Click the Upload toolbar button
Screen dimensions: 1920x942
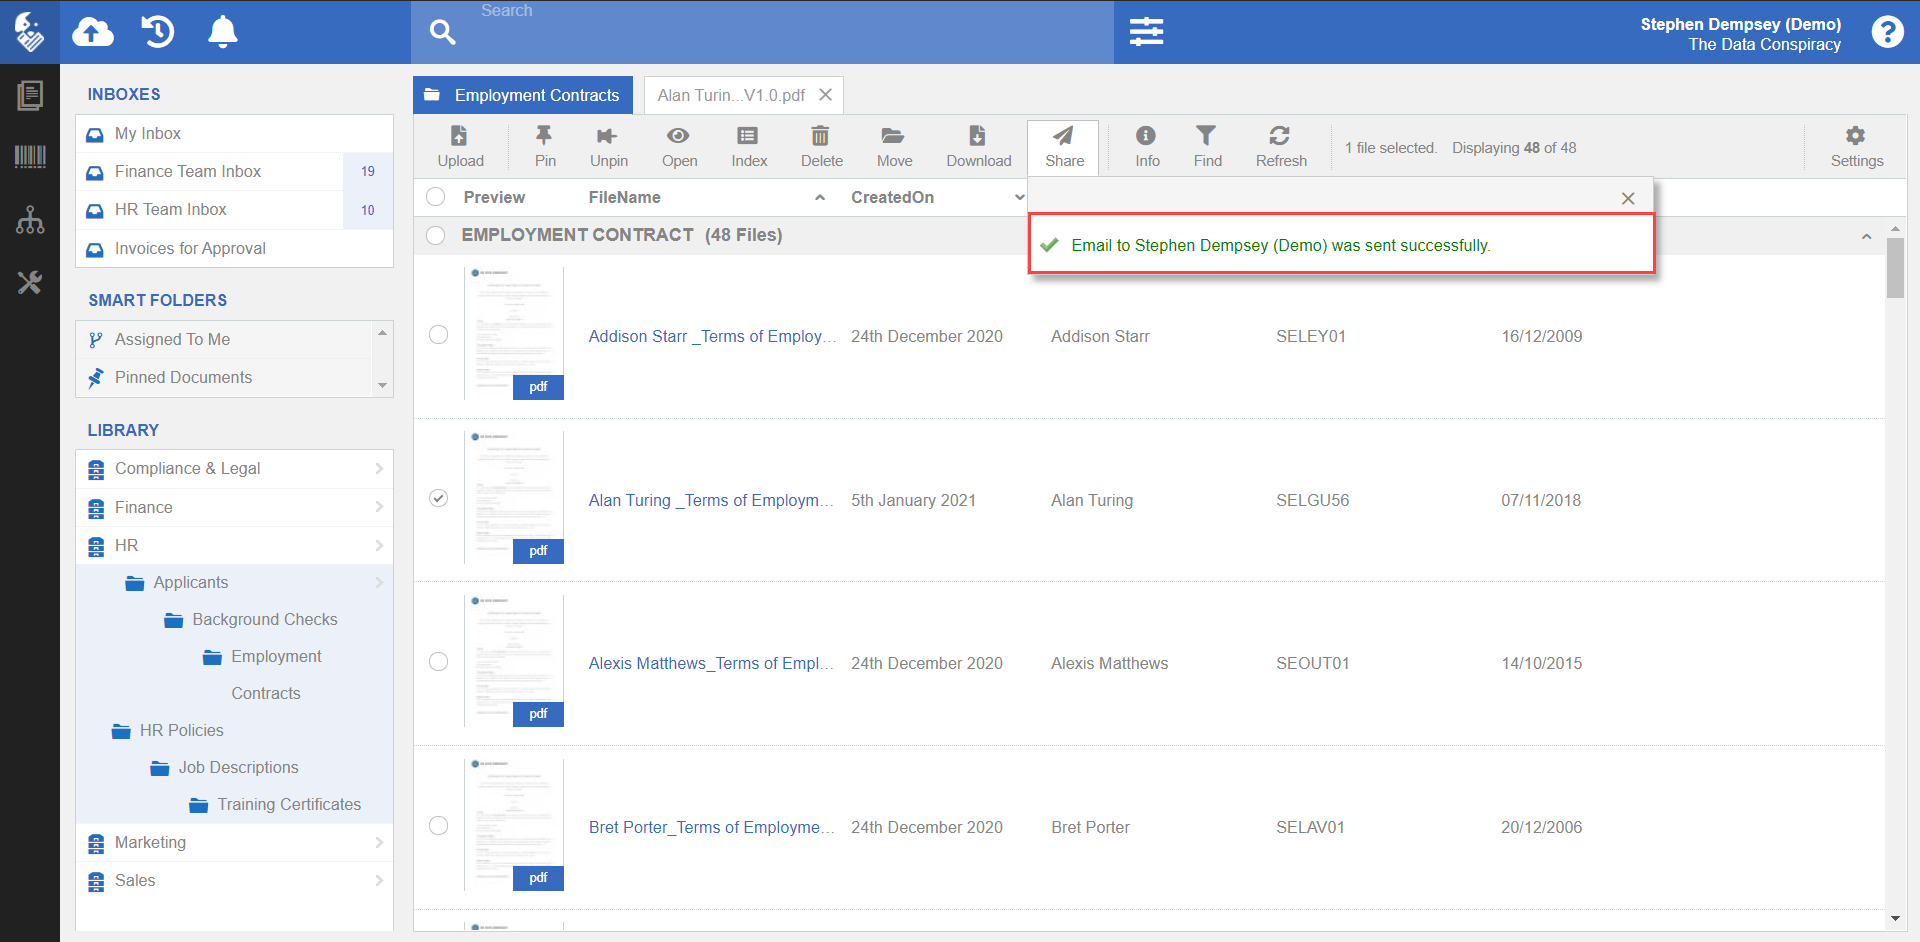click(x=460, y=147)
